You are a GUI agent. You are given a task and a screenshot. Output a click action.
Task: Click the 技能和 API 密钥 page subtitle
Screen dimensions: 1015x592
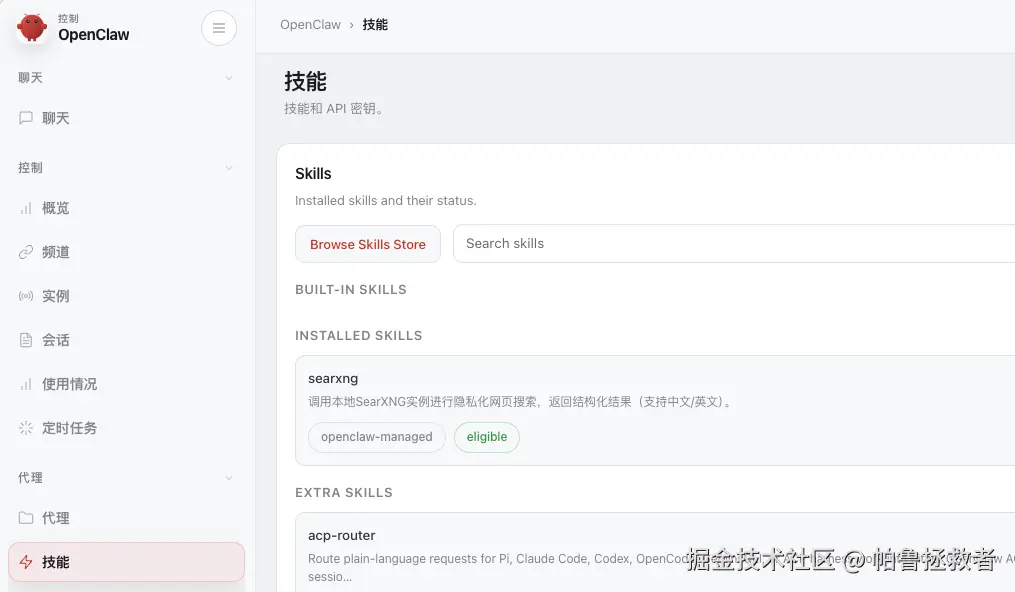[x=335, y=109]
